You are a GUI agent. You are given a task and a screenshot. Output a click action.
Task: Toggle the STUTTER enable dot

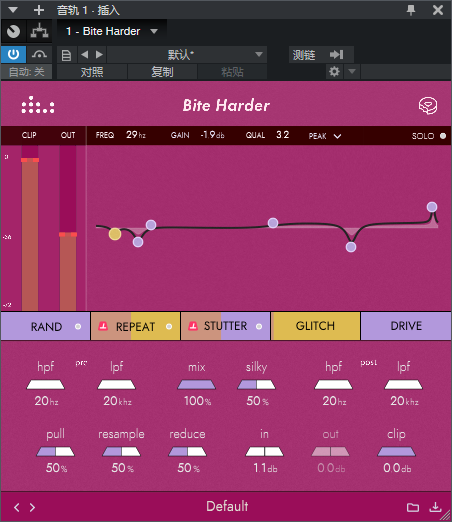(x=259, y=326)
